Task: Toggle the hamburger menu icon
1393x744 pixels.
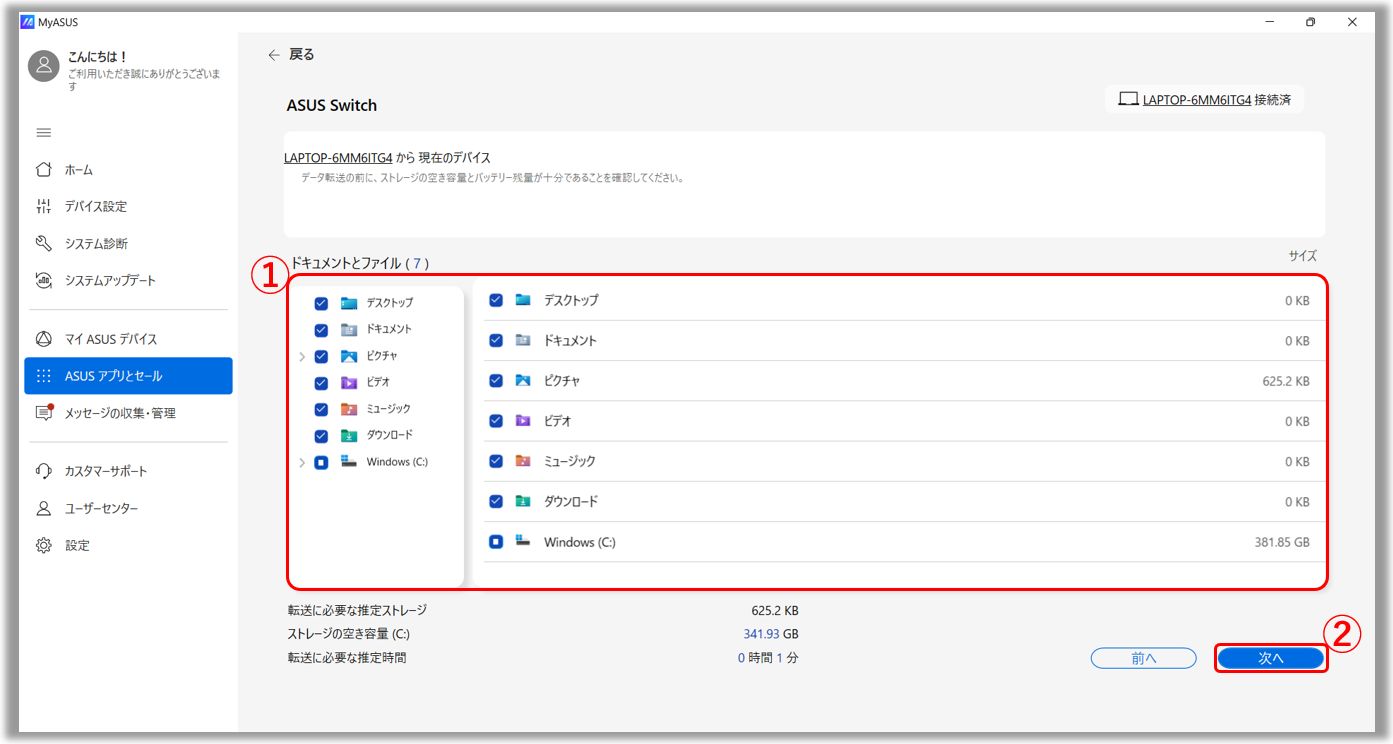Action: [x=44, y=133]
